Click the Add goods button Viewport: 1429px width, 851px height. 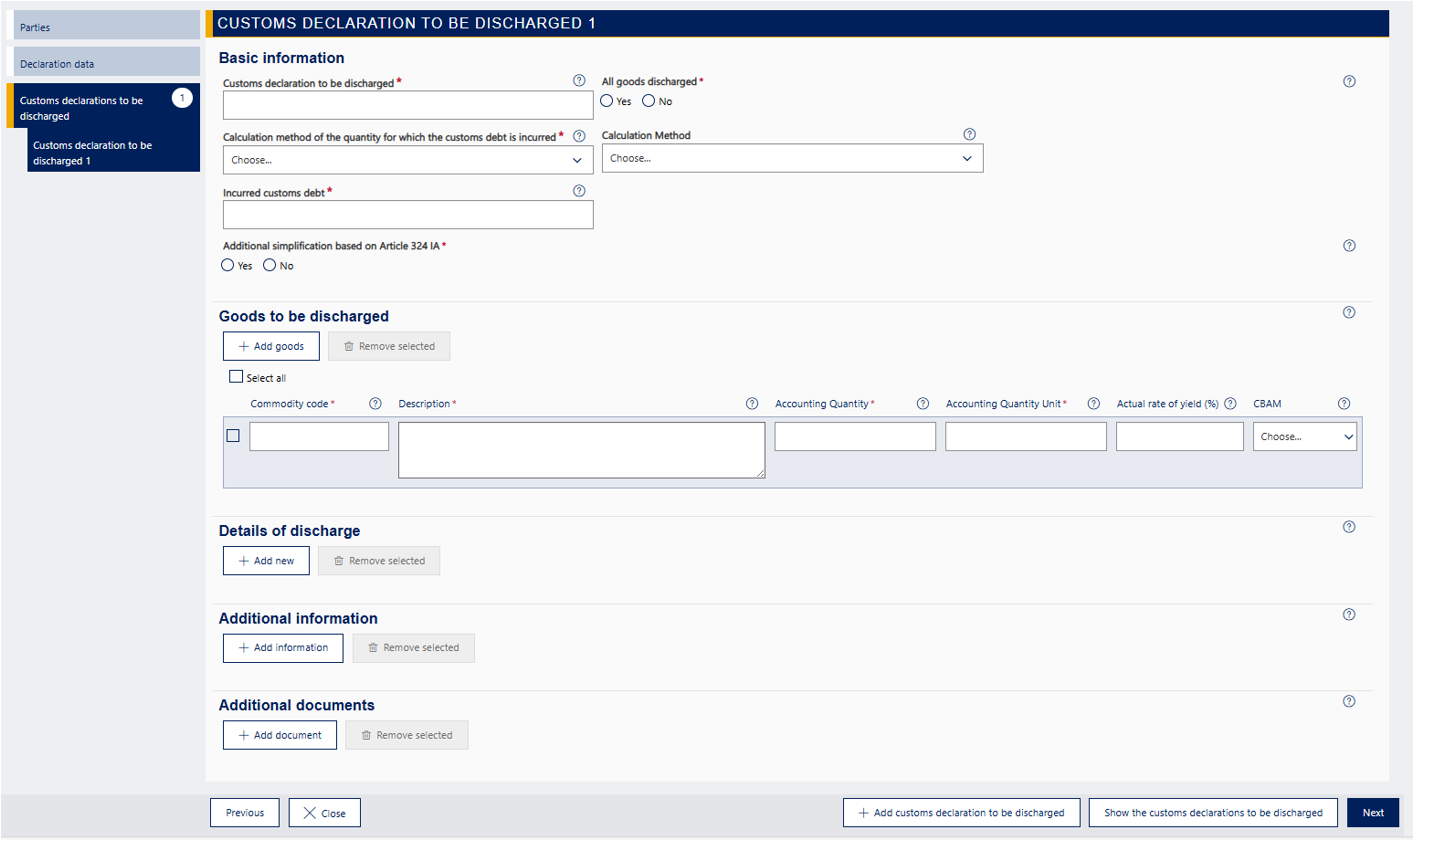coord(271,346)
